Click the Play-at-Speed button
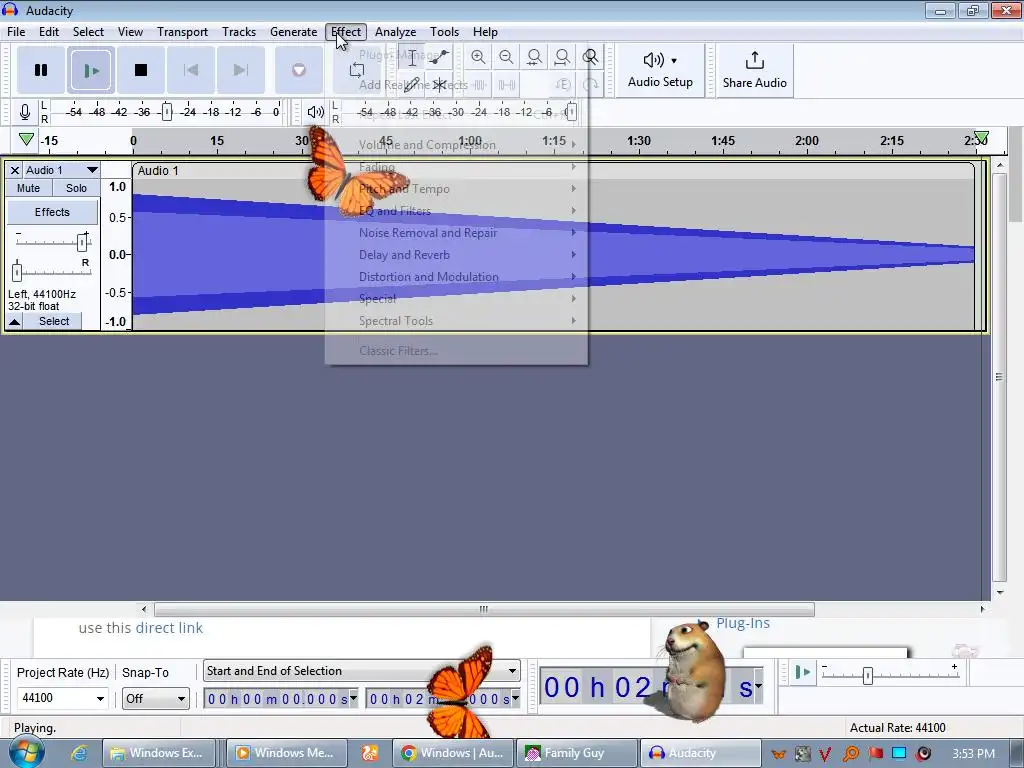This screenshot has width=1024, height=768. pos(803,673)
